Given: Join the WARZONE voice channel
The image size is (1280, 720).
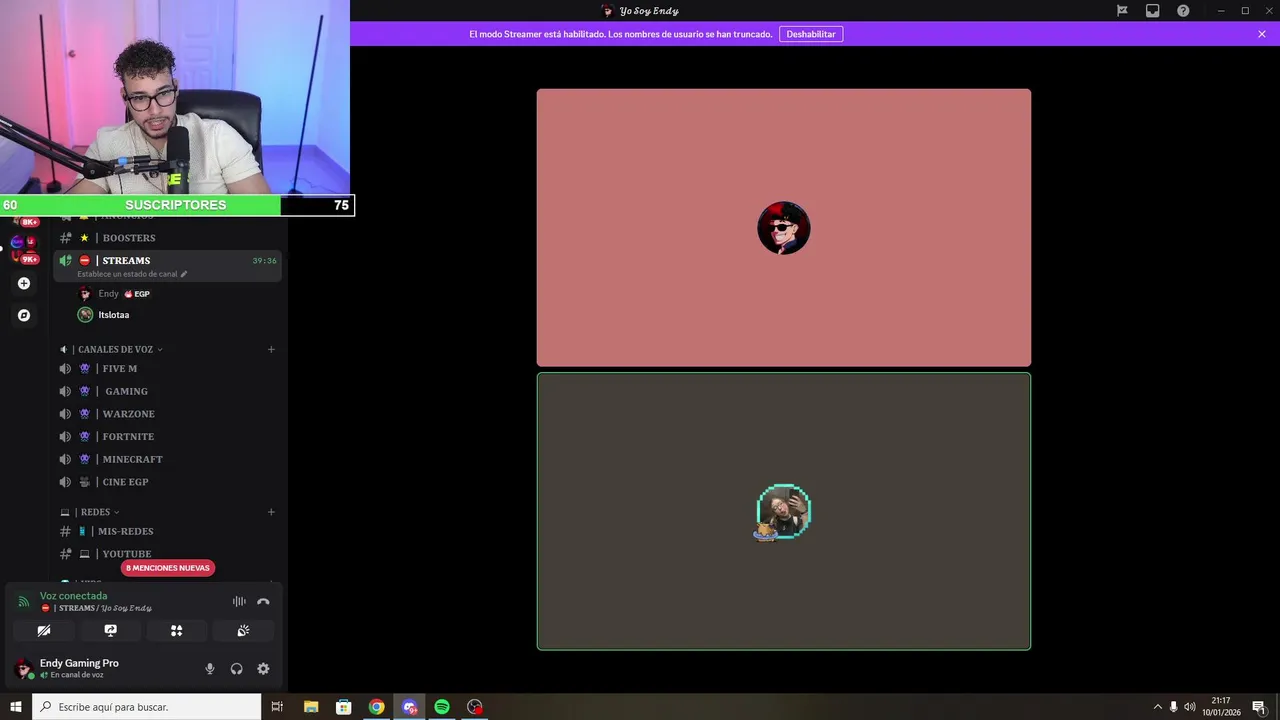Looking at the screenshot, I should (x=167, y=414).
